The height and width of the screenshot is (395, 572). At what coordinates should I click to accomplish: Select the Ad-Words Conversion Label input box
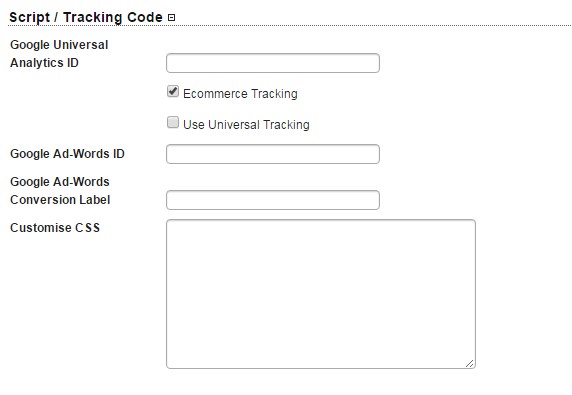coord(273,200)
